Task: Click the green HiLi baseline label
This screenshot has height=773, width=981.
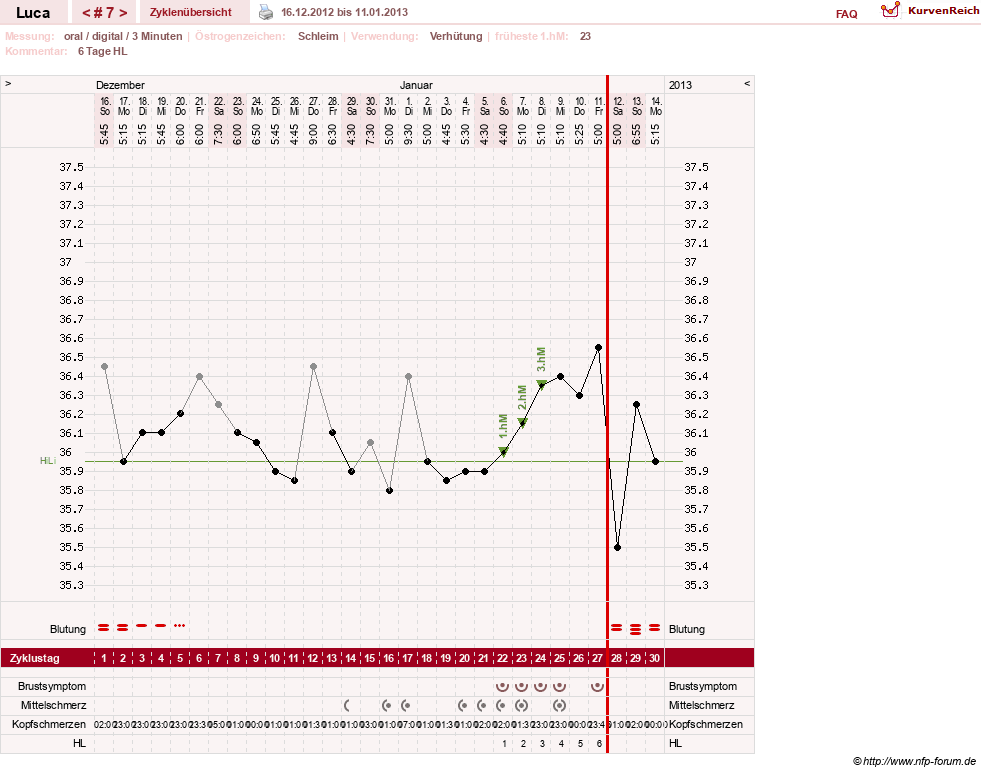Action: [48, 461]
